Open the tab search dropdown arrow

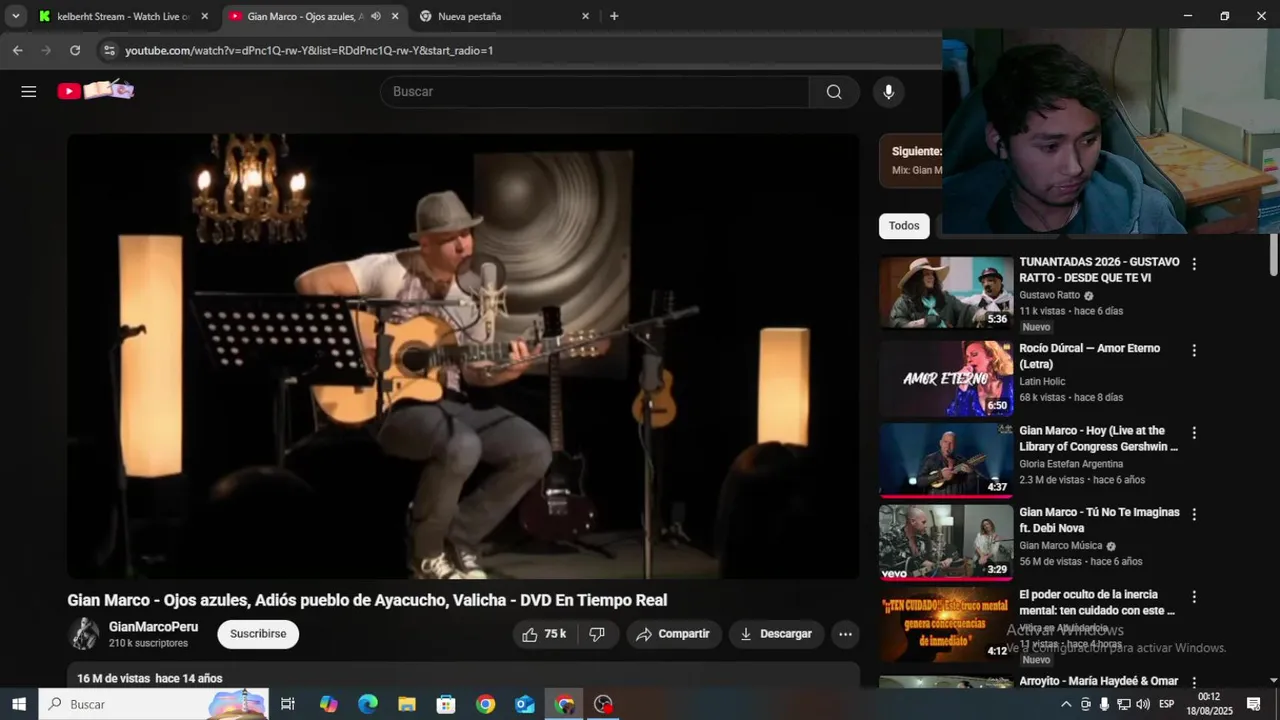(x=15, y=16)
